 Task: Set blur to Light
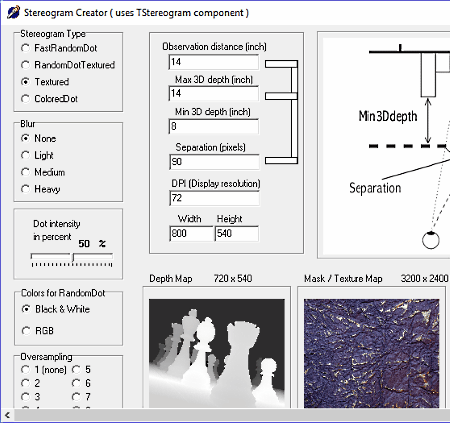(x=37, y=155)
